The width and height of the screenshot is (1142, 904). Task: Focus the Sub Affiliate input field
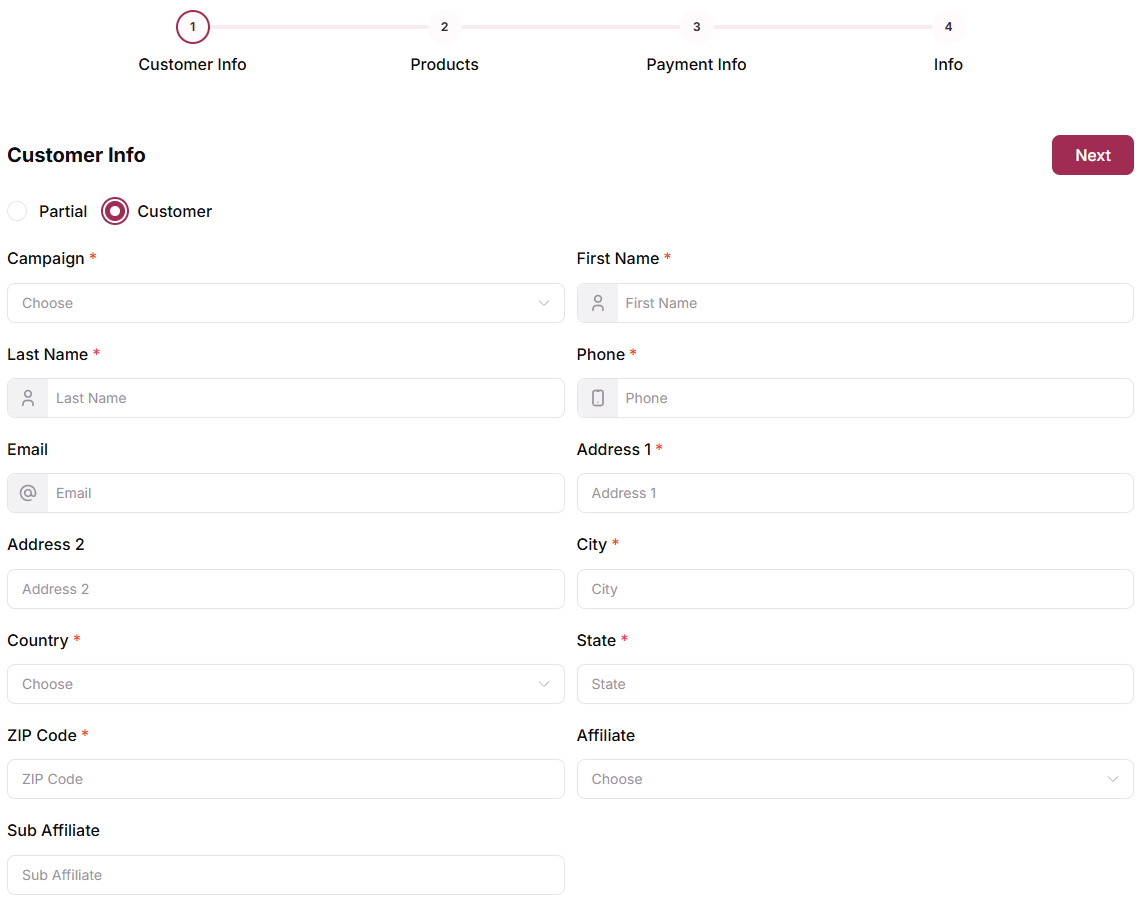(286, 875)
